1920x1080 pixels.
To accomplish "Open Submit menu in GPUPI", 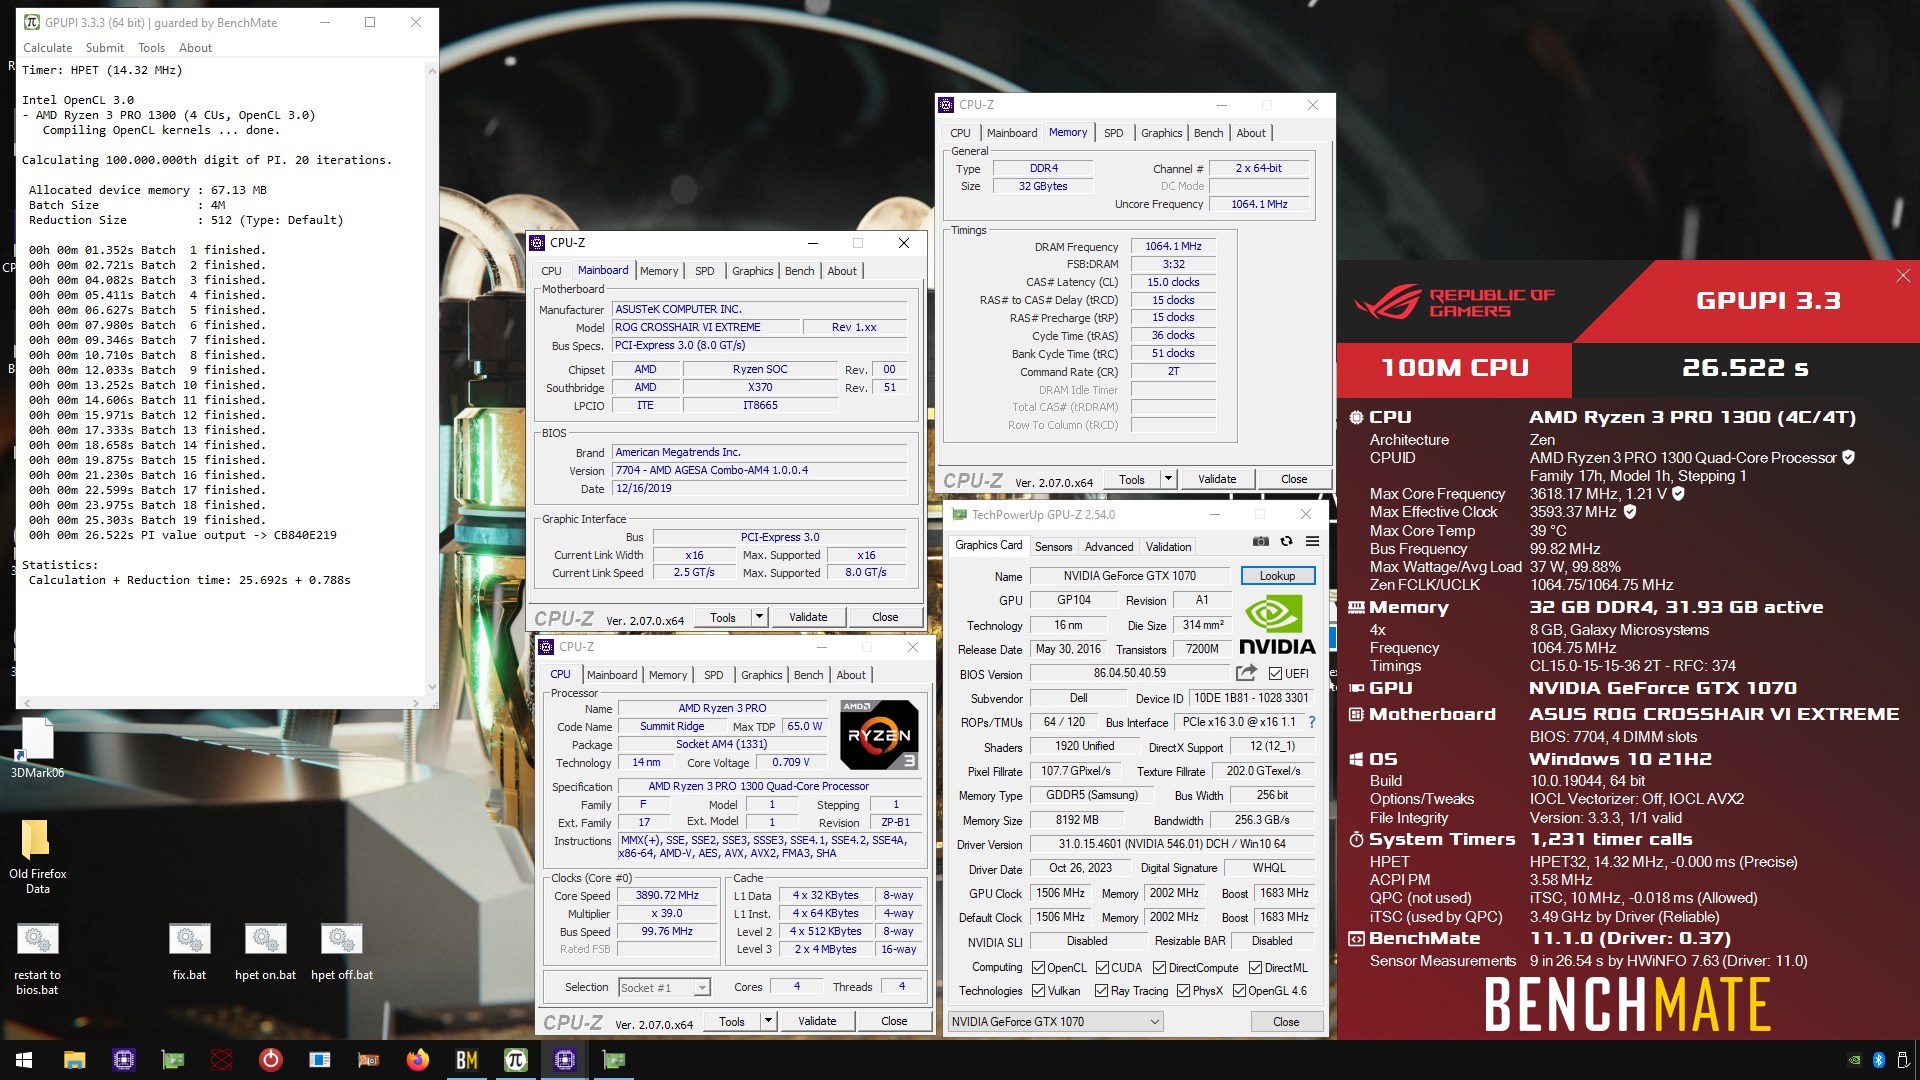I will (104, 48).
